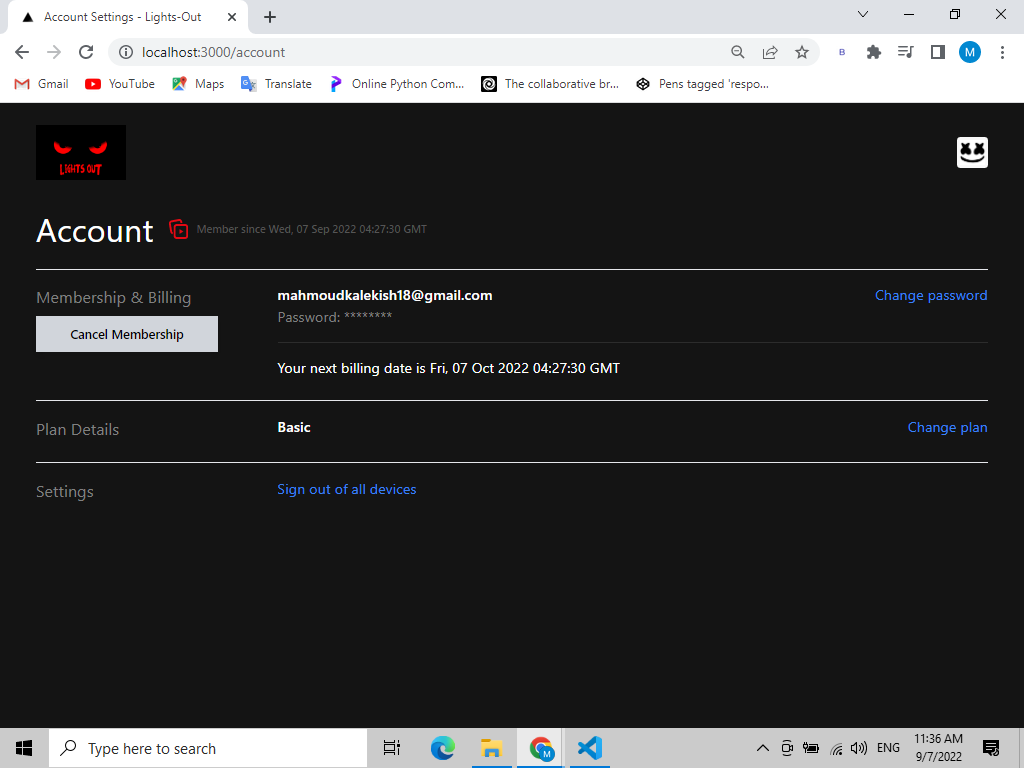1024x768 pixels.
Task: Open the Chrome profile avatar M
Action: (x=970, y=51)
